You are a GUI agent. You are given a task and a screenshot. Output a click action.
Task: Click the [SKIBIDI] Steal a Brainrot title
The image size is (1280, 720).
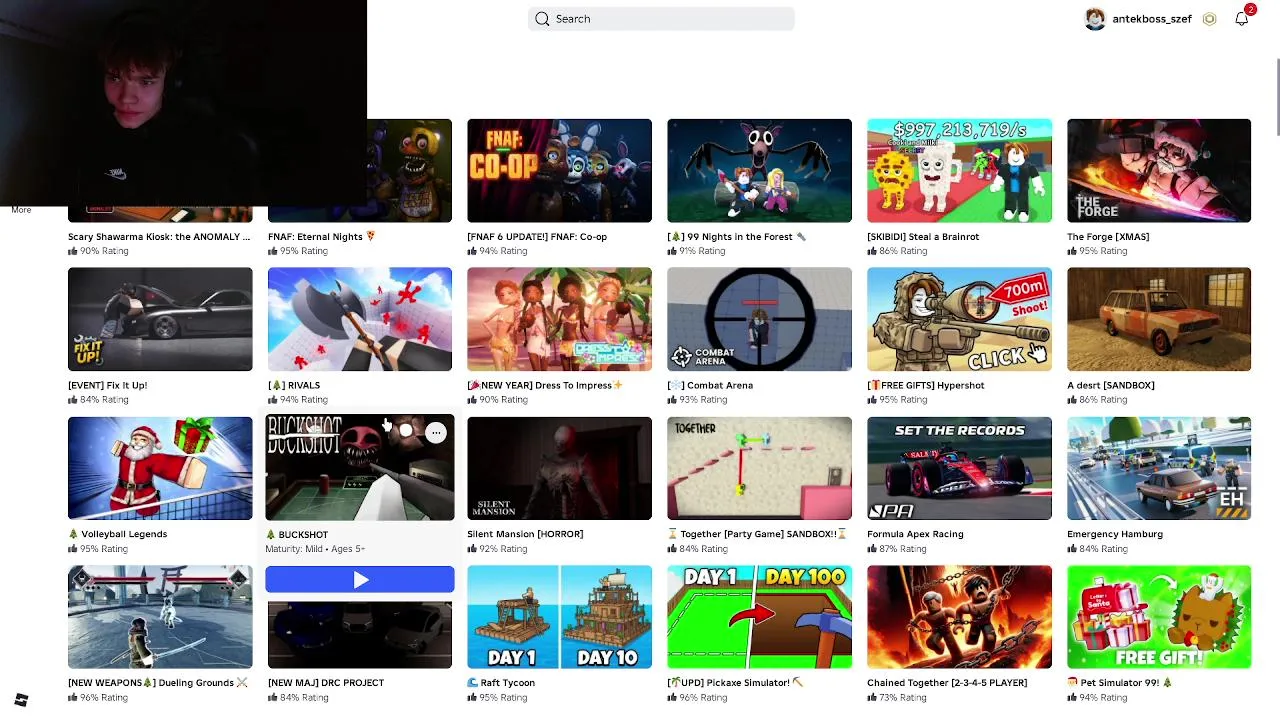point(923,237)
